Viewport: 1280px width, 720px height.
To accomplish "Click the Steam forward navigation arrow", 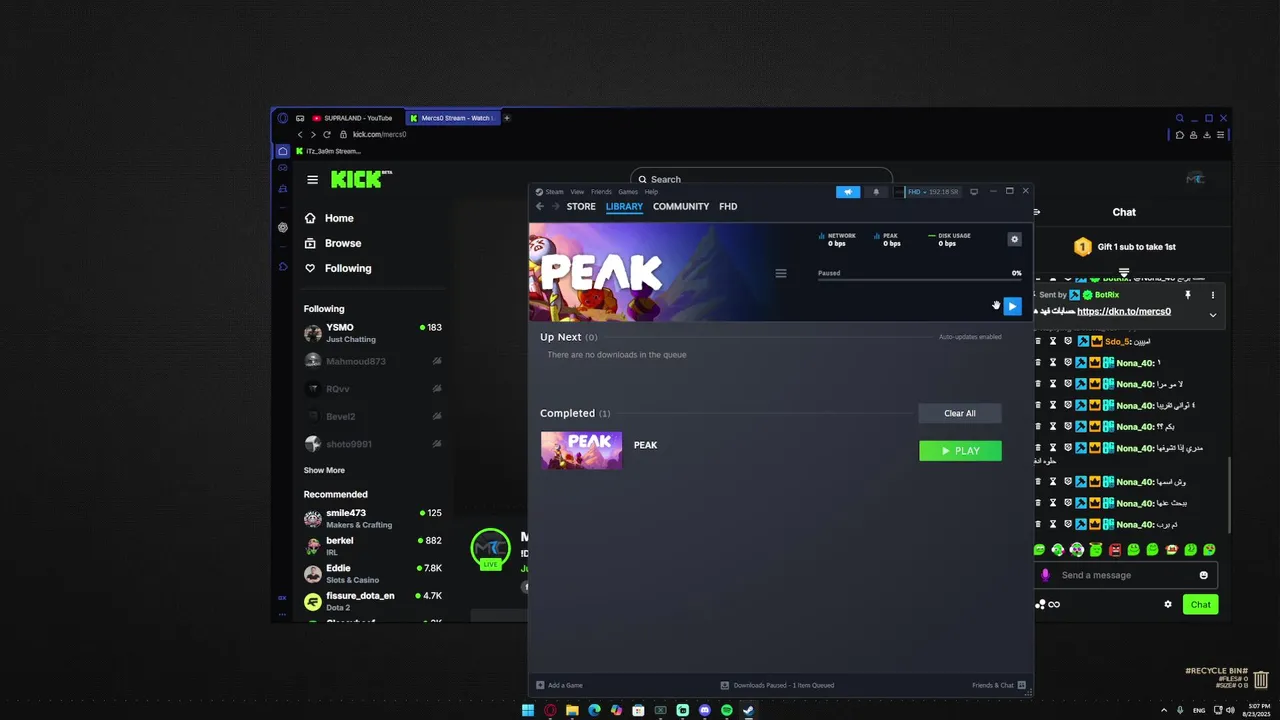I will coord(554,206).
